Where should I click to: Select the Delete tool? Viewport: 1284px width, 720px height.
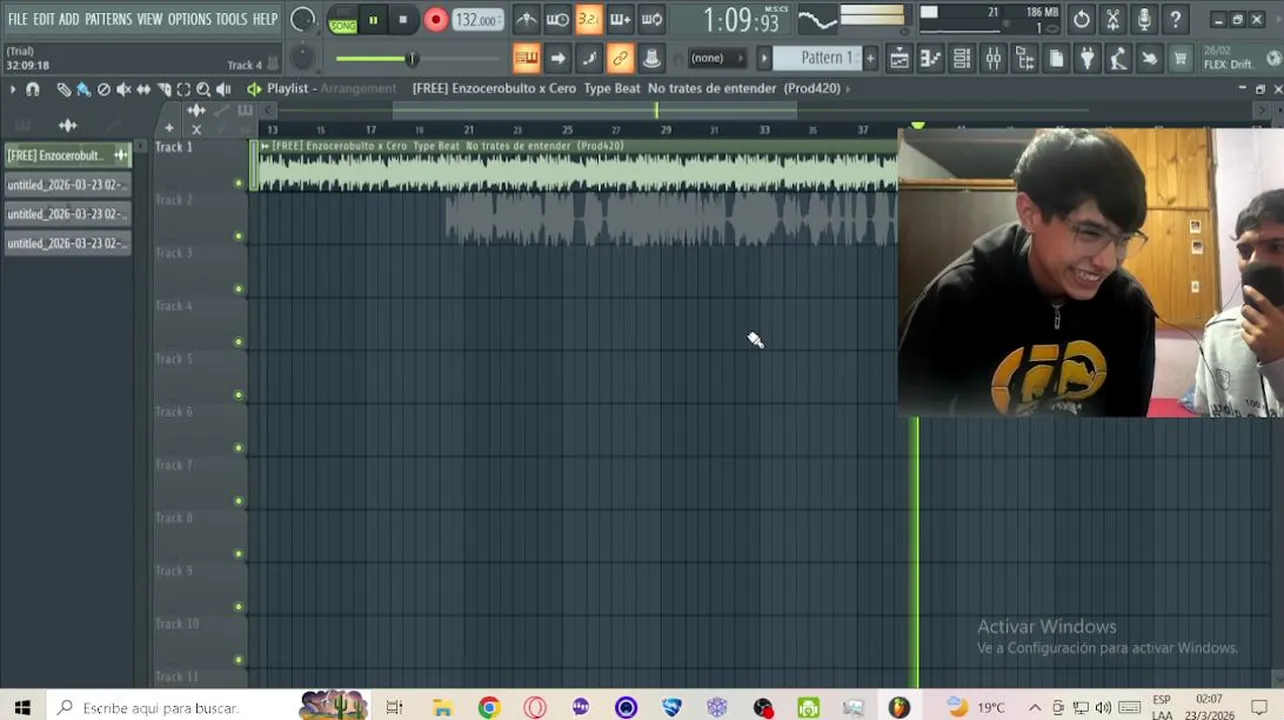point(104,89)
